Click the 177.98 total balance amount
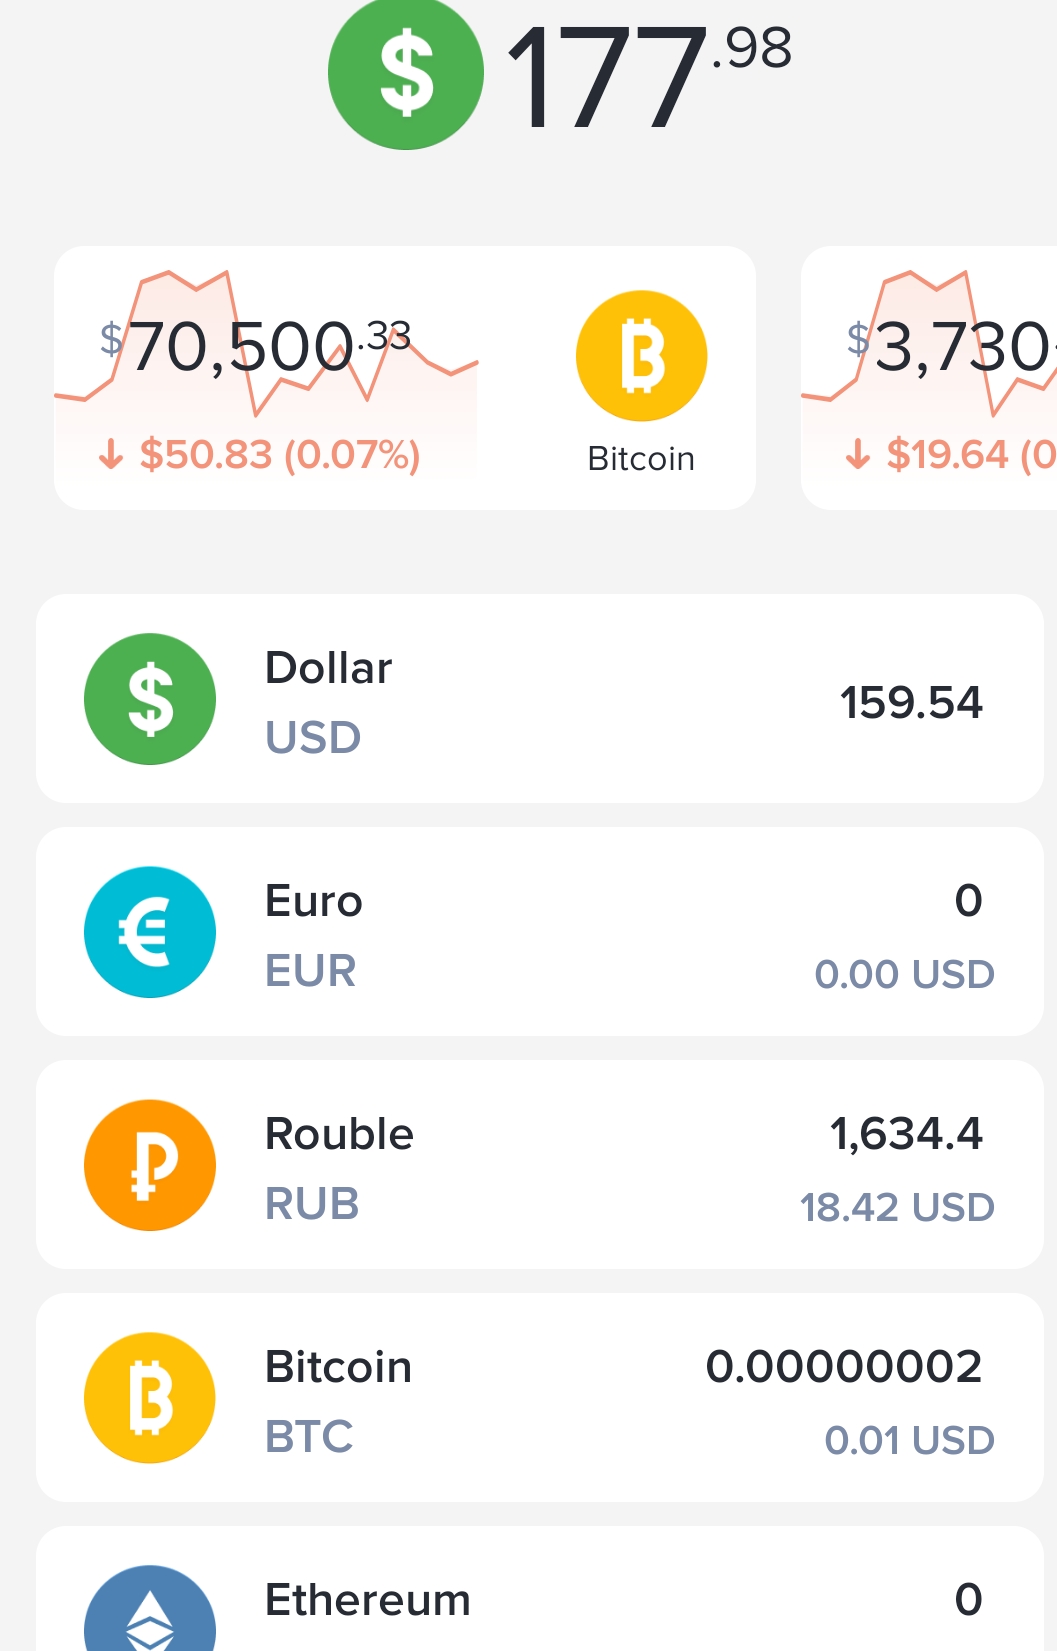This screenshot has width=1057, height=1651. 648,76
